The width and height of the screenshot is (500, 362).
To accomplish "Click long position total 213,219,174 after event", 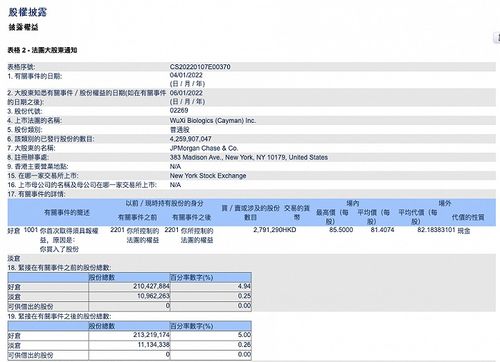I will pos(151,335).
